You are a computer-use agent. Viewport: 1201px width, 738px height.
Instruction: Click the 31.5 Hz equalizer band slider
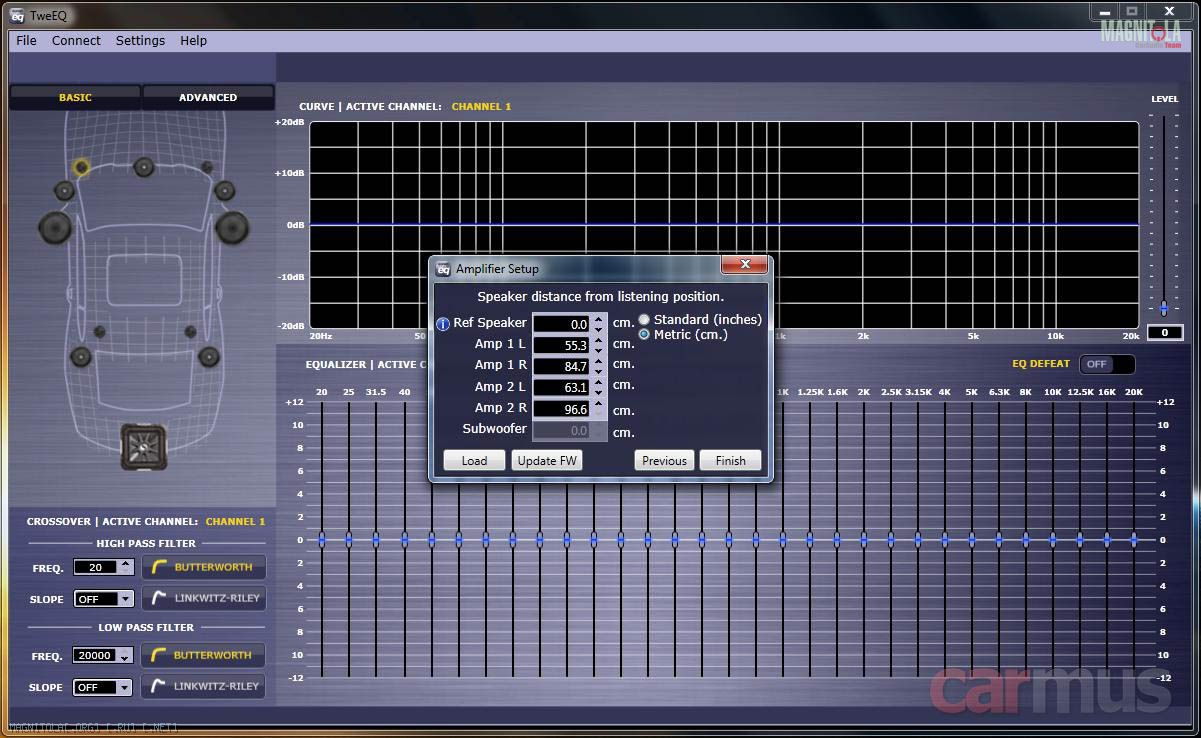[376, 539]
